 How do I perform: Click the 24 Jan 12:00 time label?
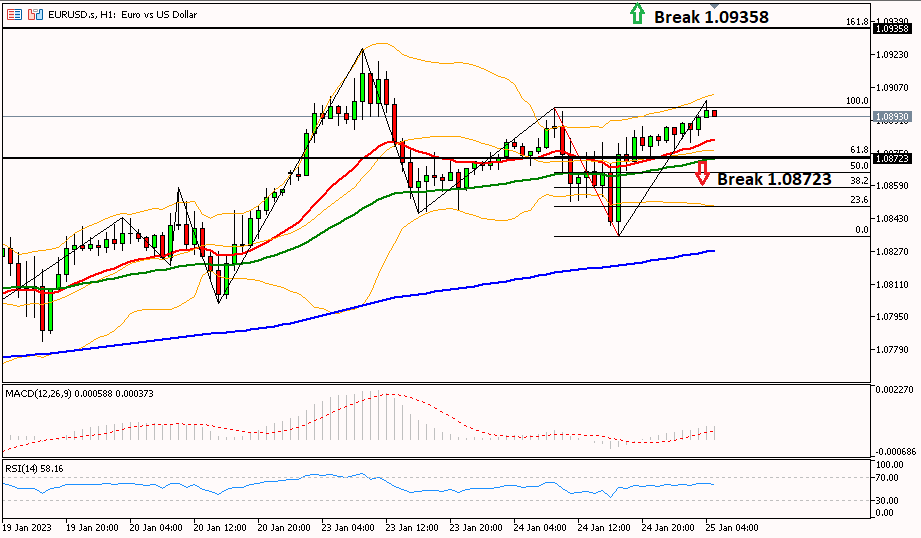[x=604, y=527]
